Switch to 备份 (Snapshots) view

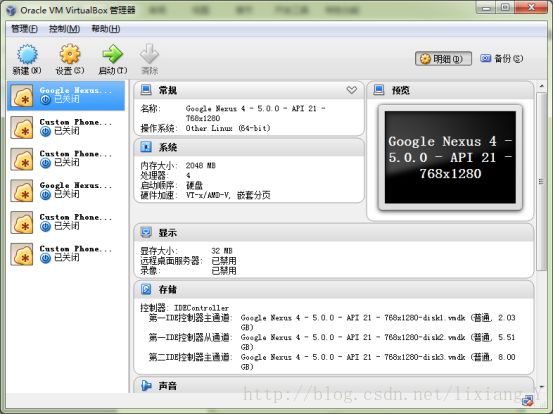501,59
